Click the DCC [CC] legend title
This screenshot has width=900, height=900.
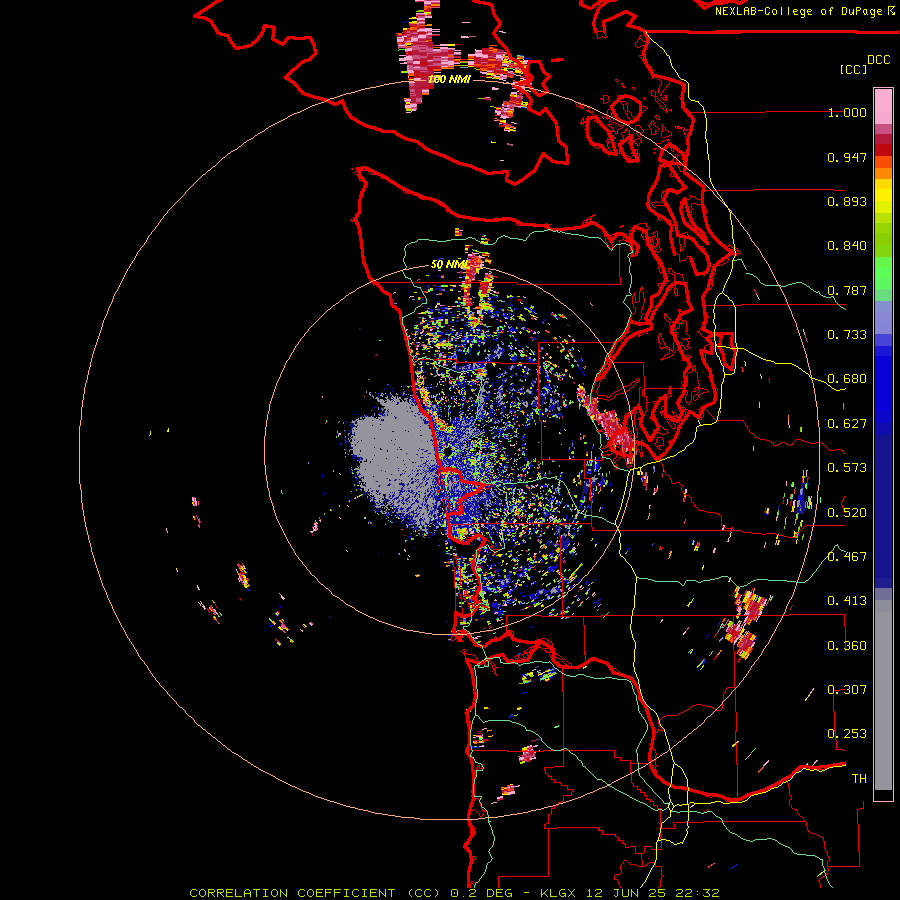(864, 64)
